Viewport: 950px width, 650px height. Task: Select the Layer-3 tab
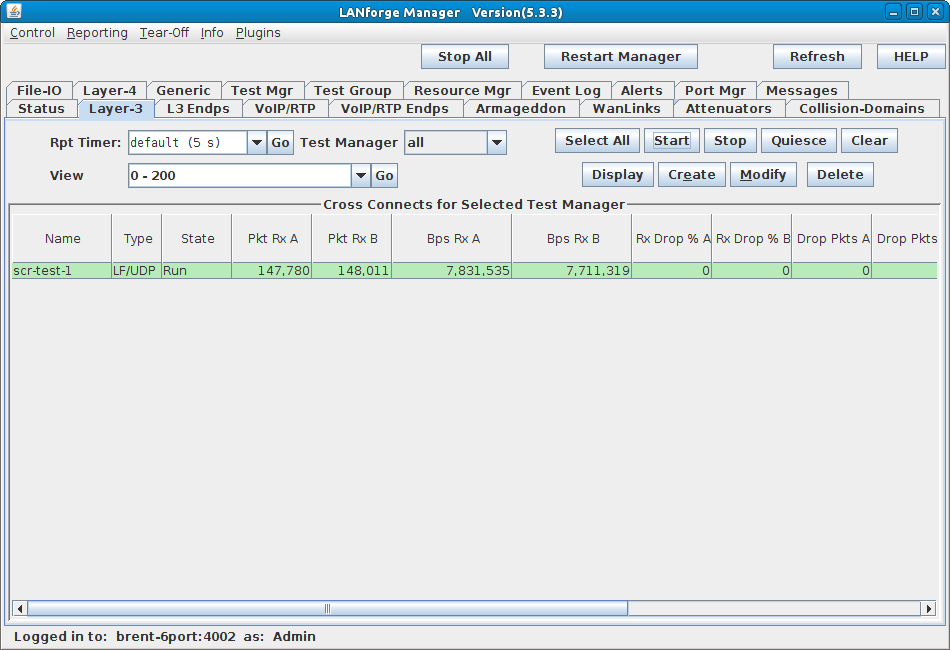tap(116, 109)
